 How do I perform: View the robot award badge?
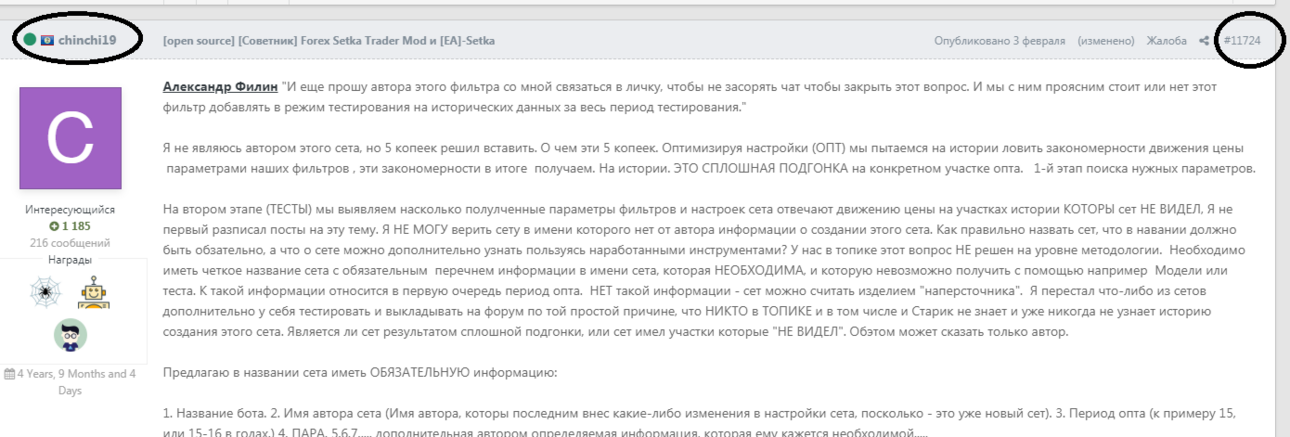pyautogui.click(x=95, y=291)
